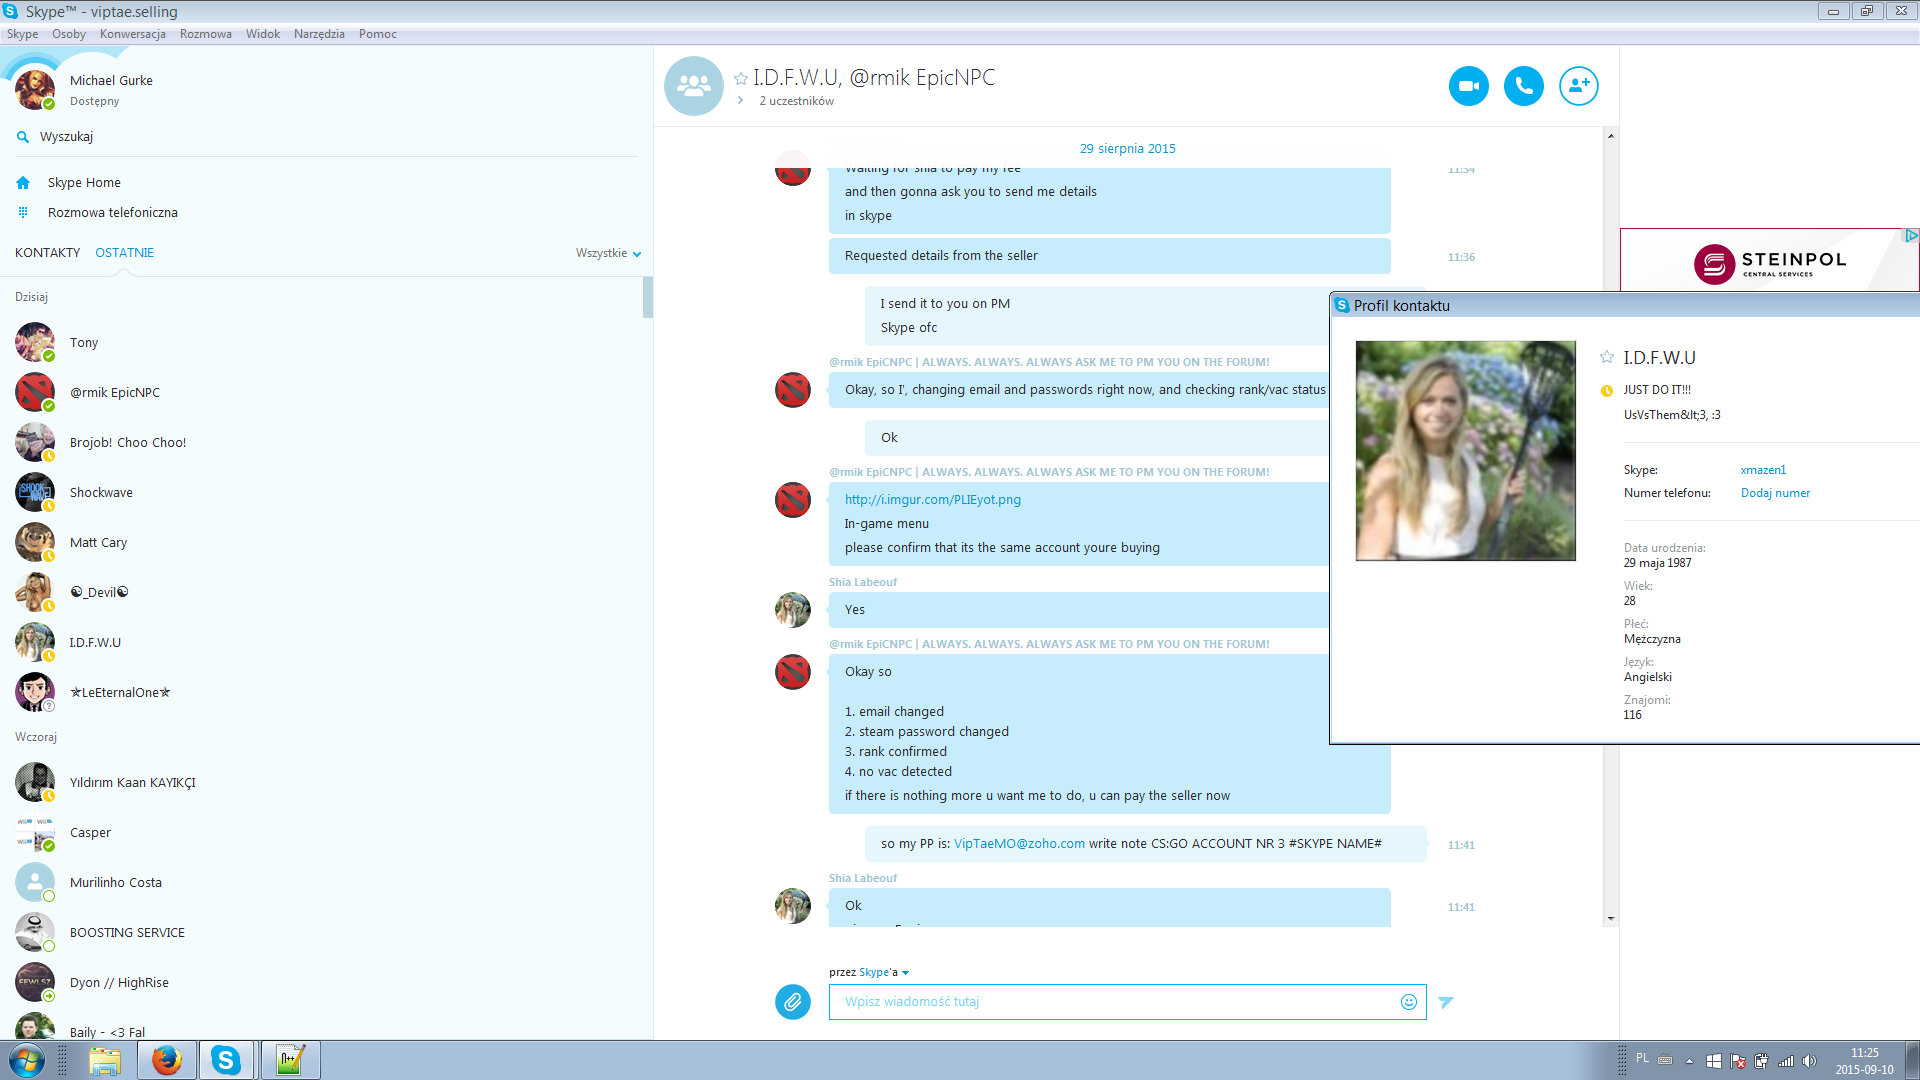This screenshot has width=1920, height=1080.
Task: Start a video call in the conversation header
Action: [x=1468, y=86]
